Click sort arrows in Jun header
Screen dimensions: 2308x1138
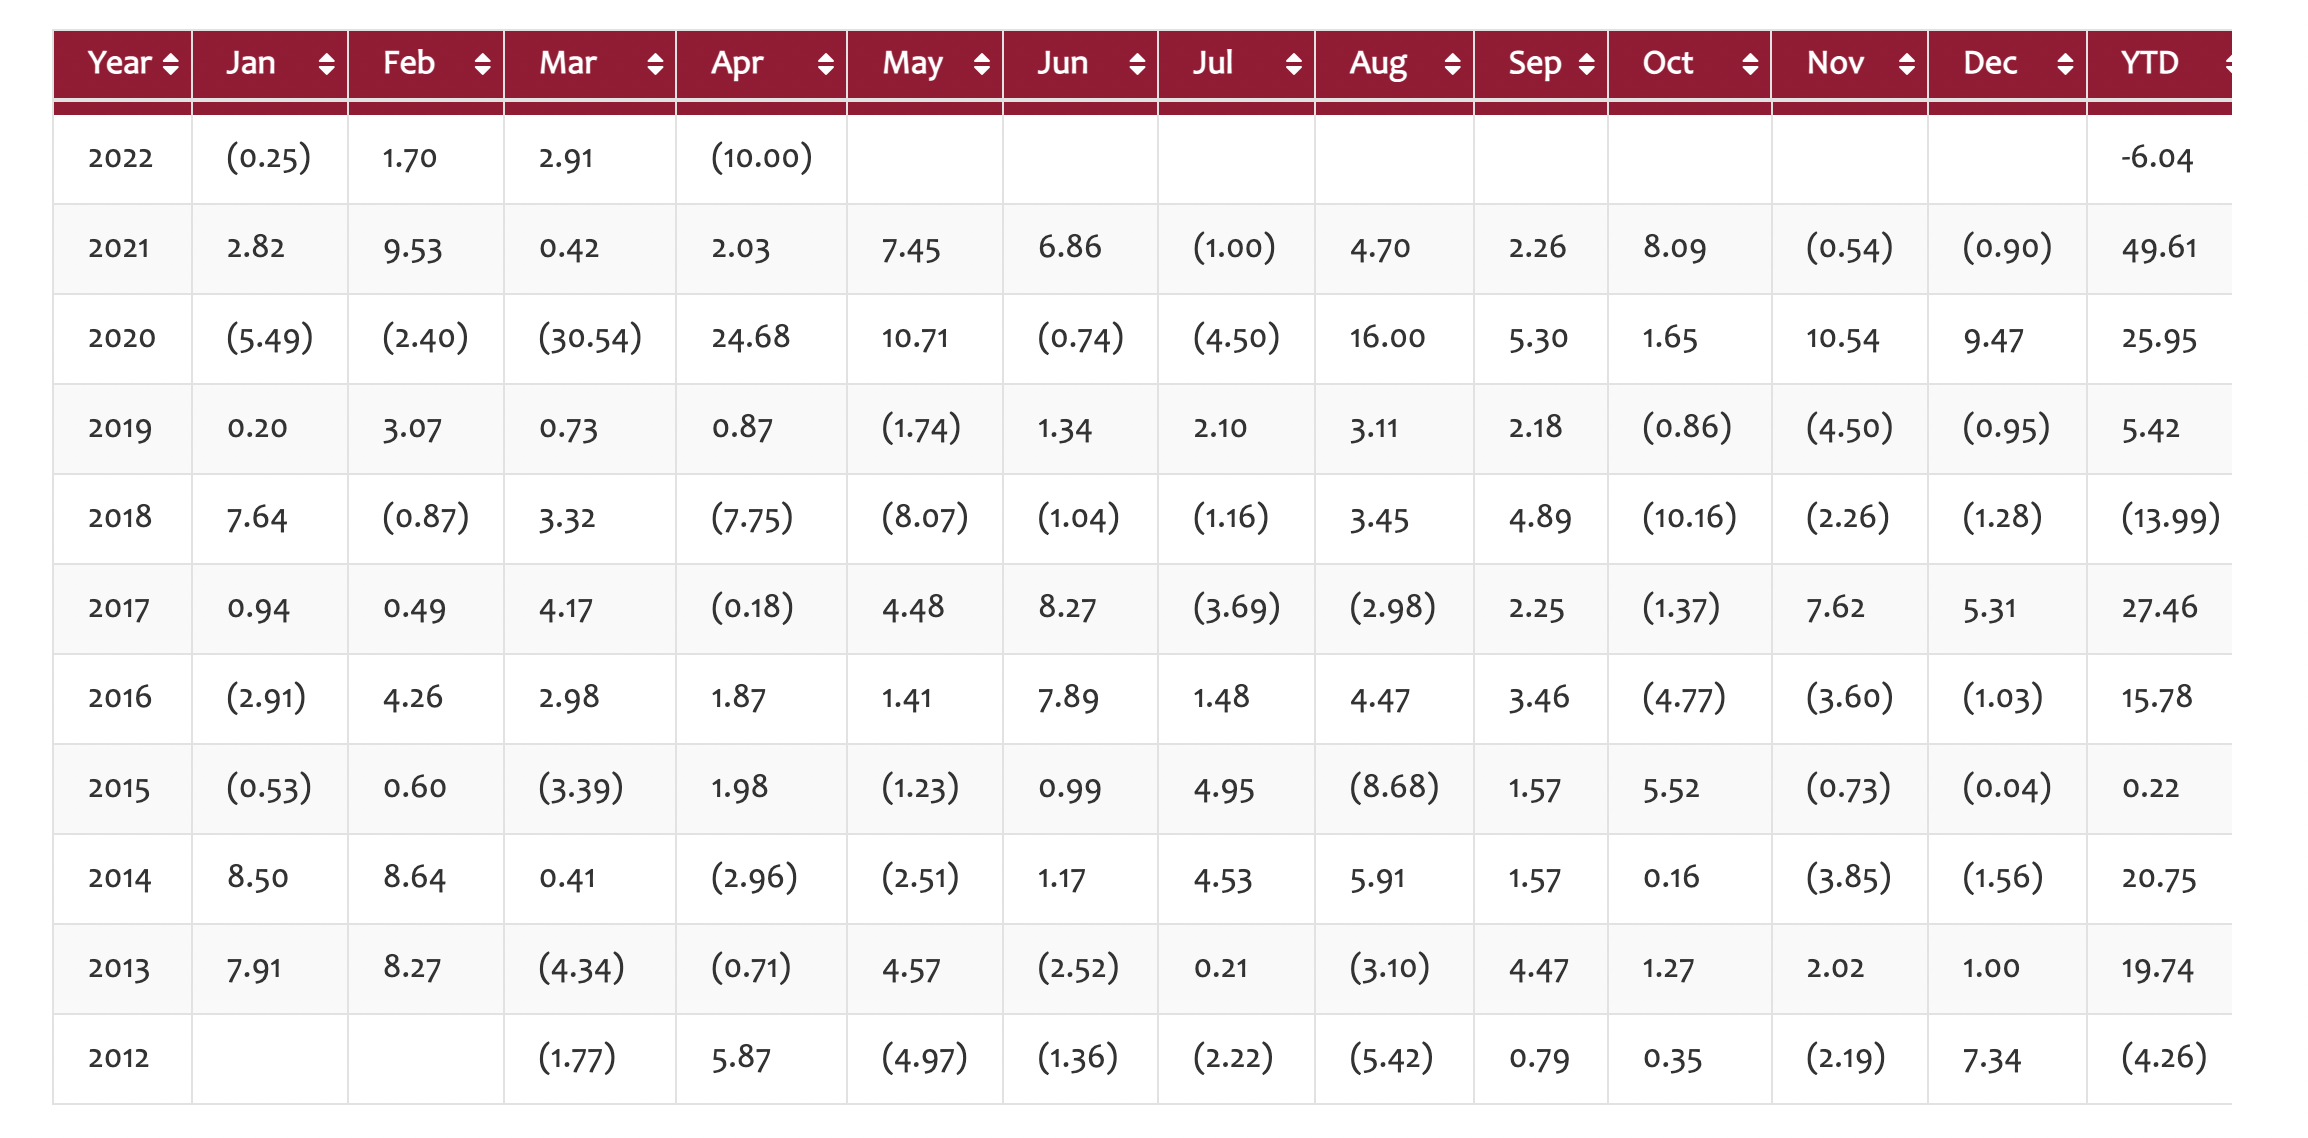pyautogui.click(x=1137, y=64)
